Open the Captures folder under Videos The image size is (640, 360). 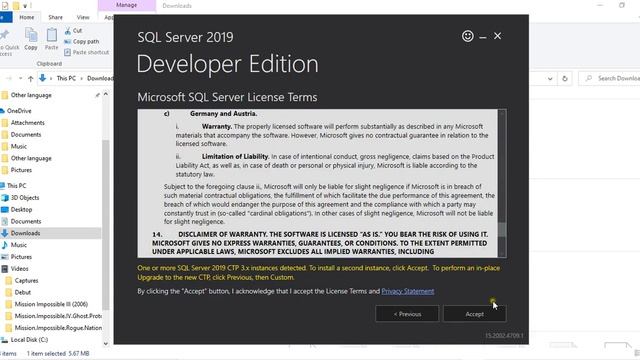coord(26,280)
